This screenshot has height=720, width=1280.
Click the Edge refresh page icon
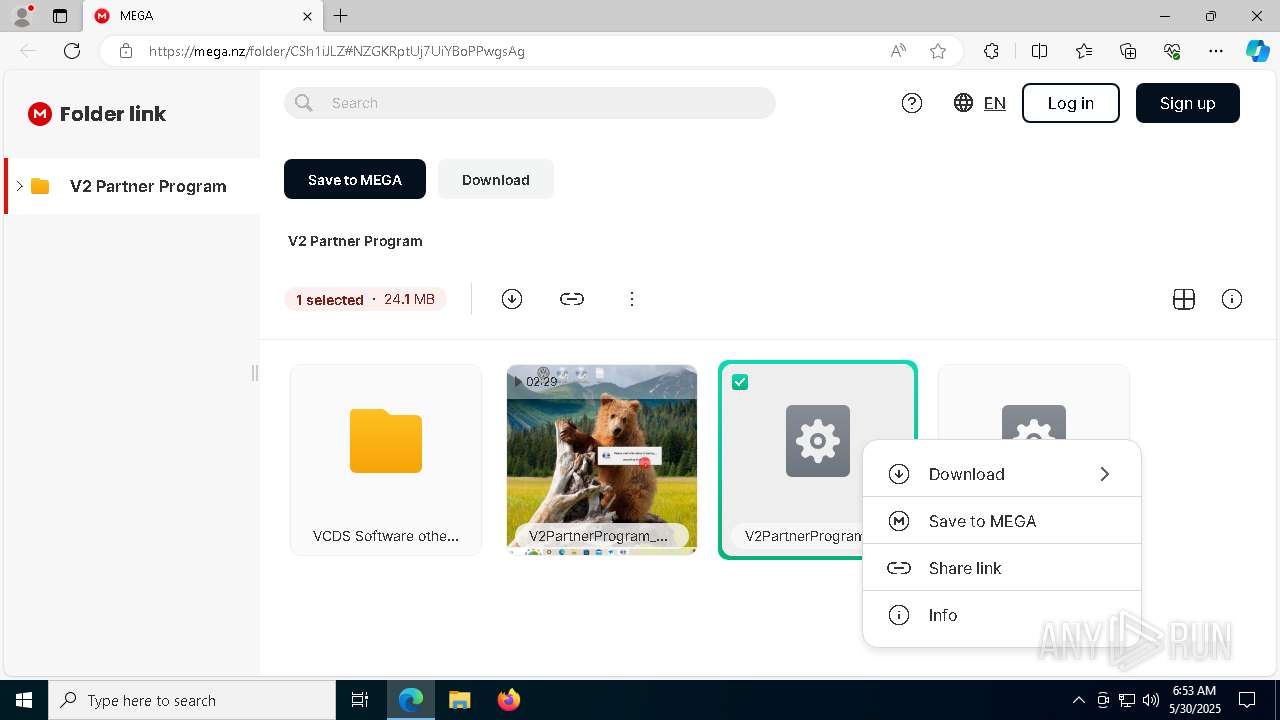(72, 51)
